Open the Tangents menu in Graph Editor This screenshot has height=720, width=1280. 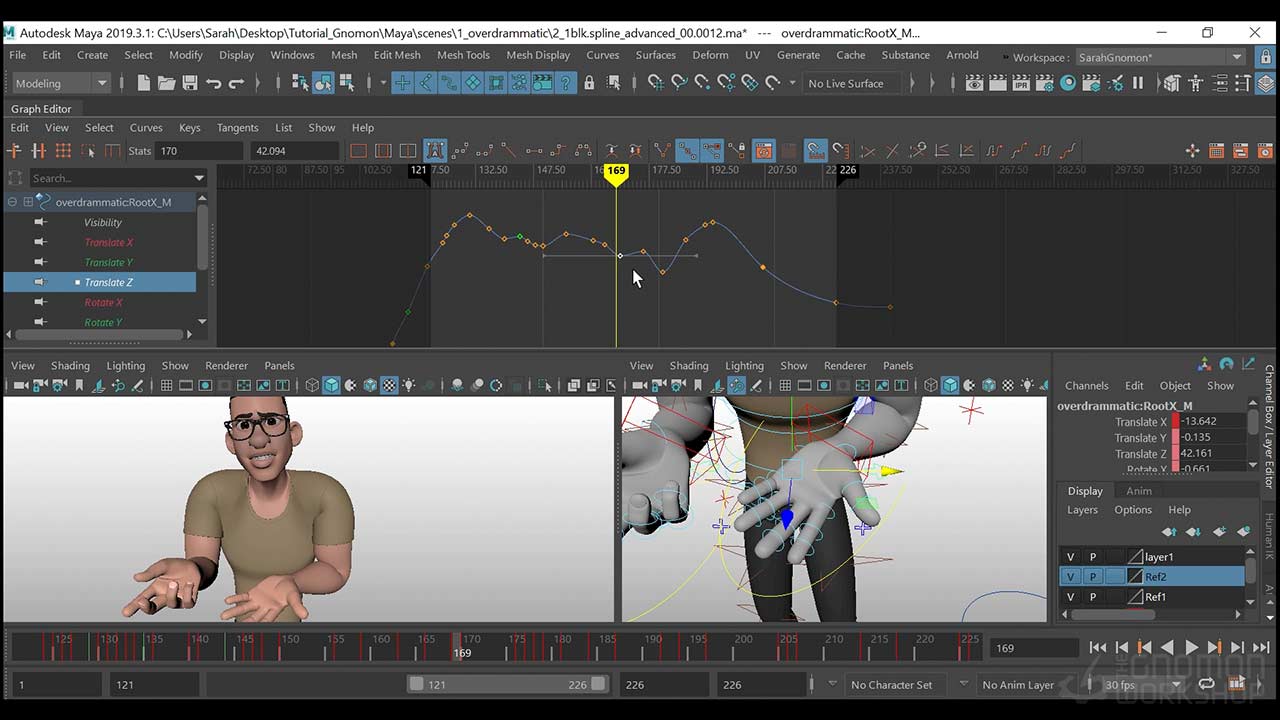(x=237, y=128)
